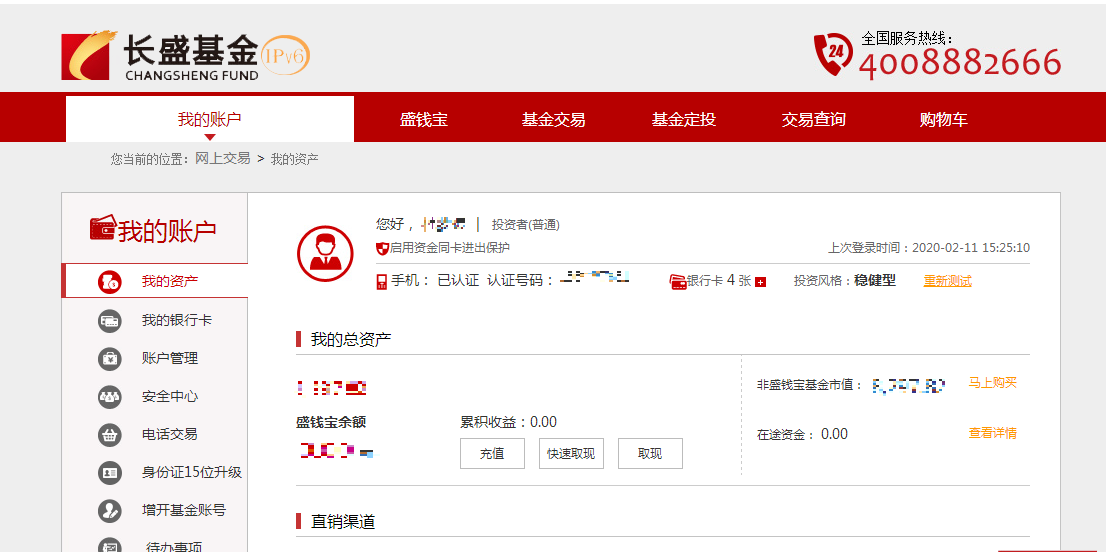Click the 启用资金同卡进出保护 text
Image resolution: width=1106 pixels, height=552 pixels.
click(449, 248)
